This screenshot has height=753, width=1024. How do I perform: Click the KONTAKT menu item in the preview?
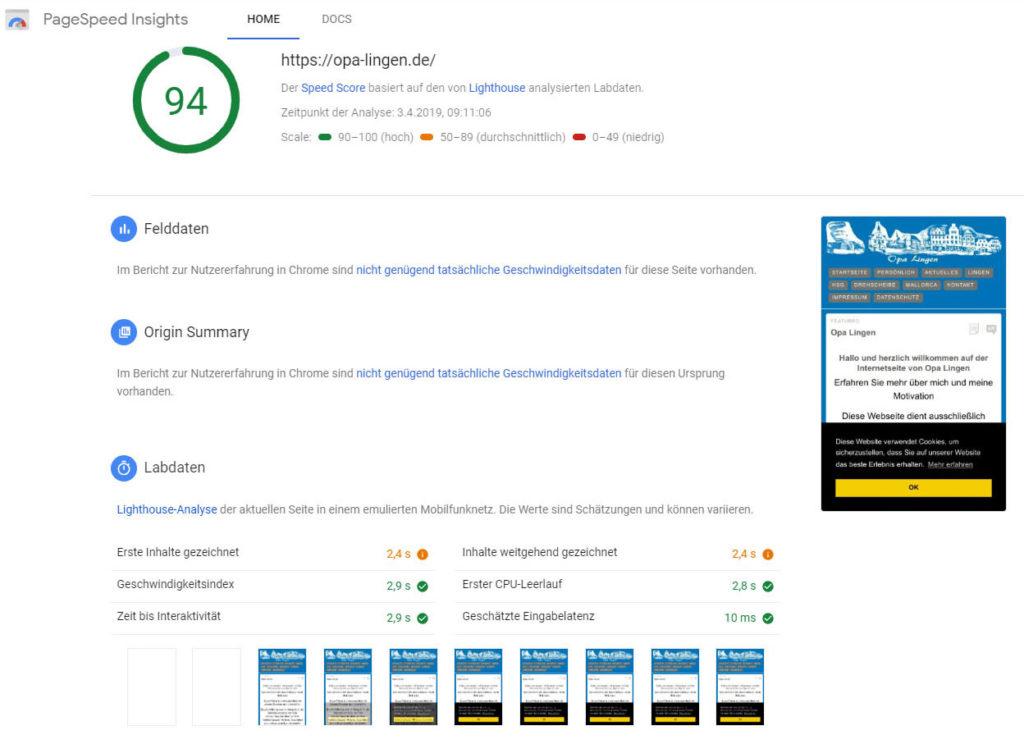click(x=960, y=285)
